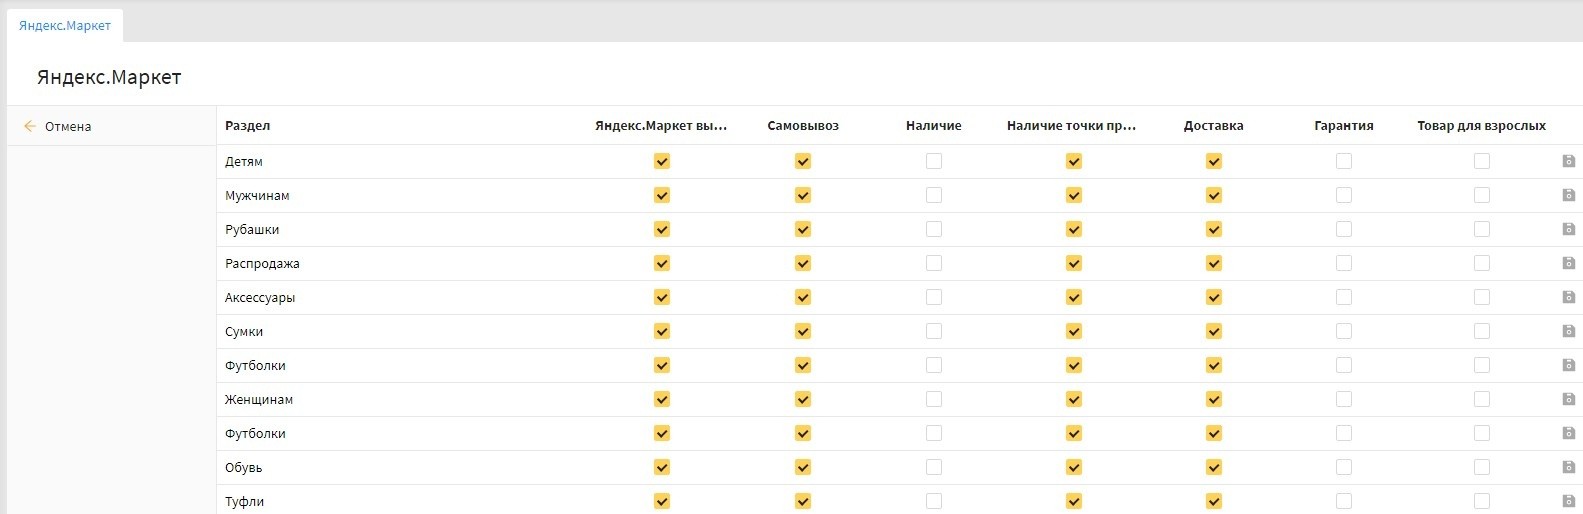This screenshot has height=514, width=1583.
Task: Click the save icon for Детям row
Action: tap(1568, 161)
